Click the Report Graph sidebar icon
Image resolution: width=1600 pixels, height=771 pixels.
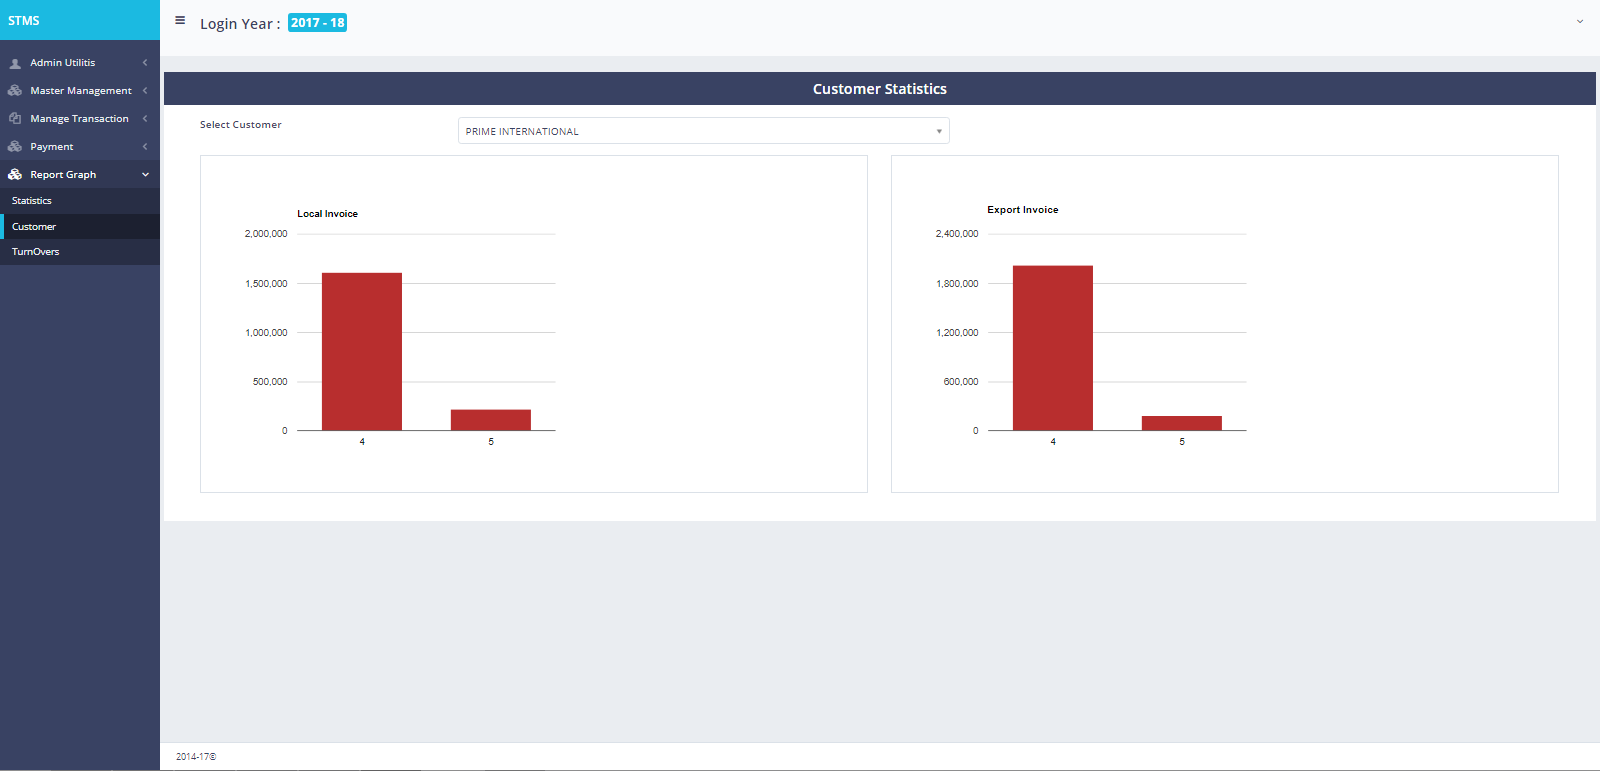[x=15, y=175]
